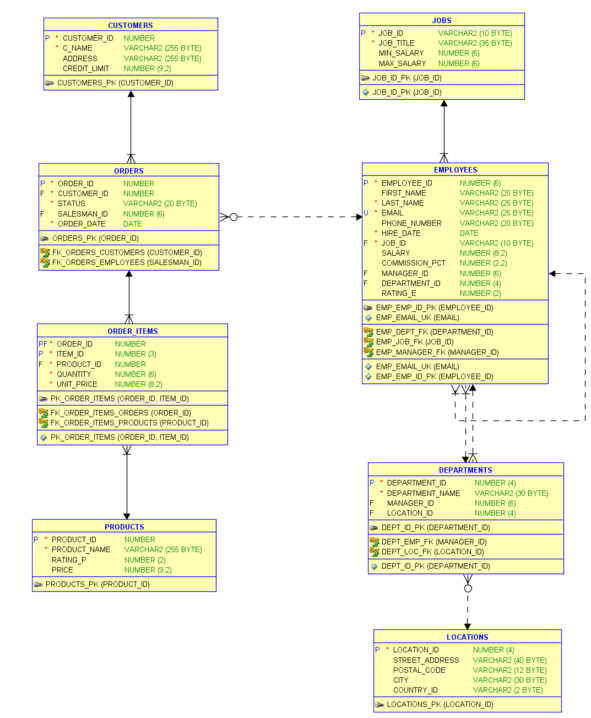
Task: Select the DEPARTMENTS table title
Action: pyautogui.click(x=465, y=470)
